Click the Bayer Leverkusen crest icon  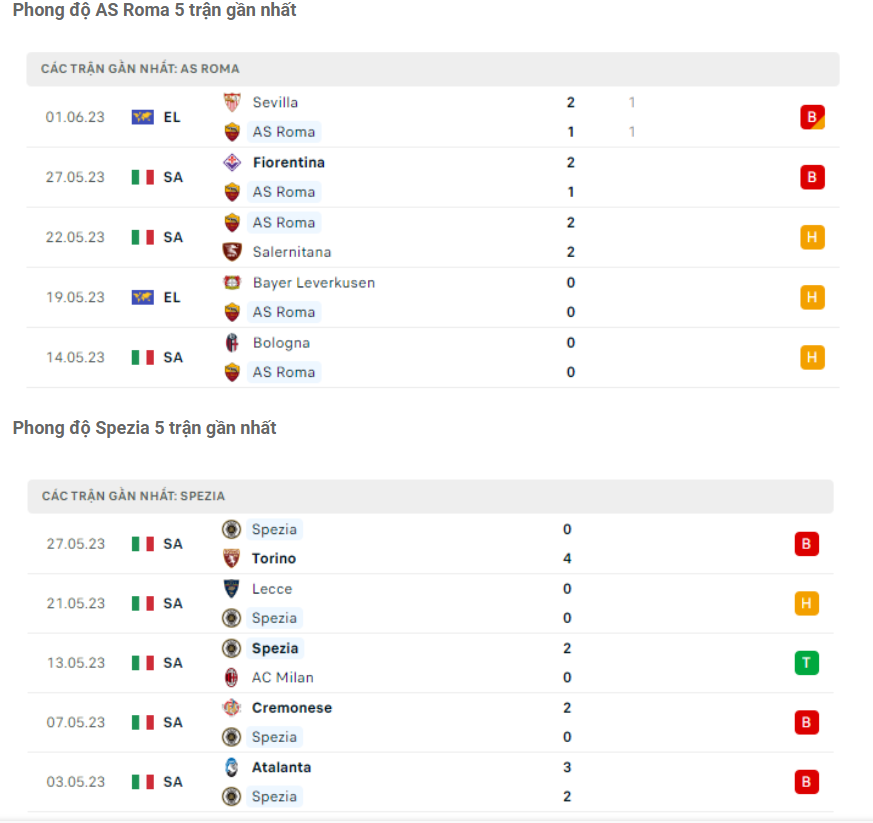(x=232, y=282)
